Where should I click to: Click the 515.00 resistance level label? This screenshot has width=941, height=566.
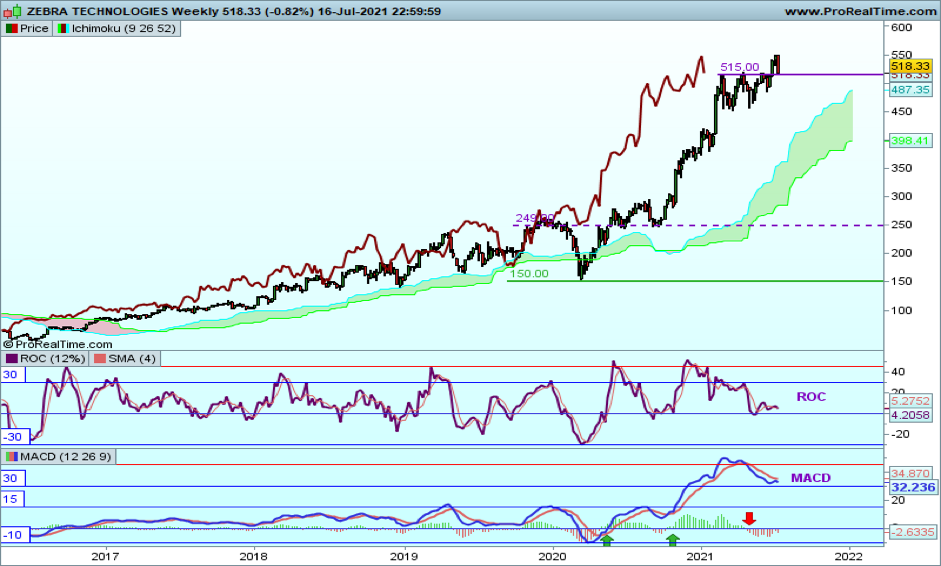[x=739, y=67]
